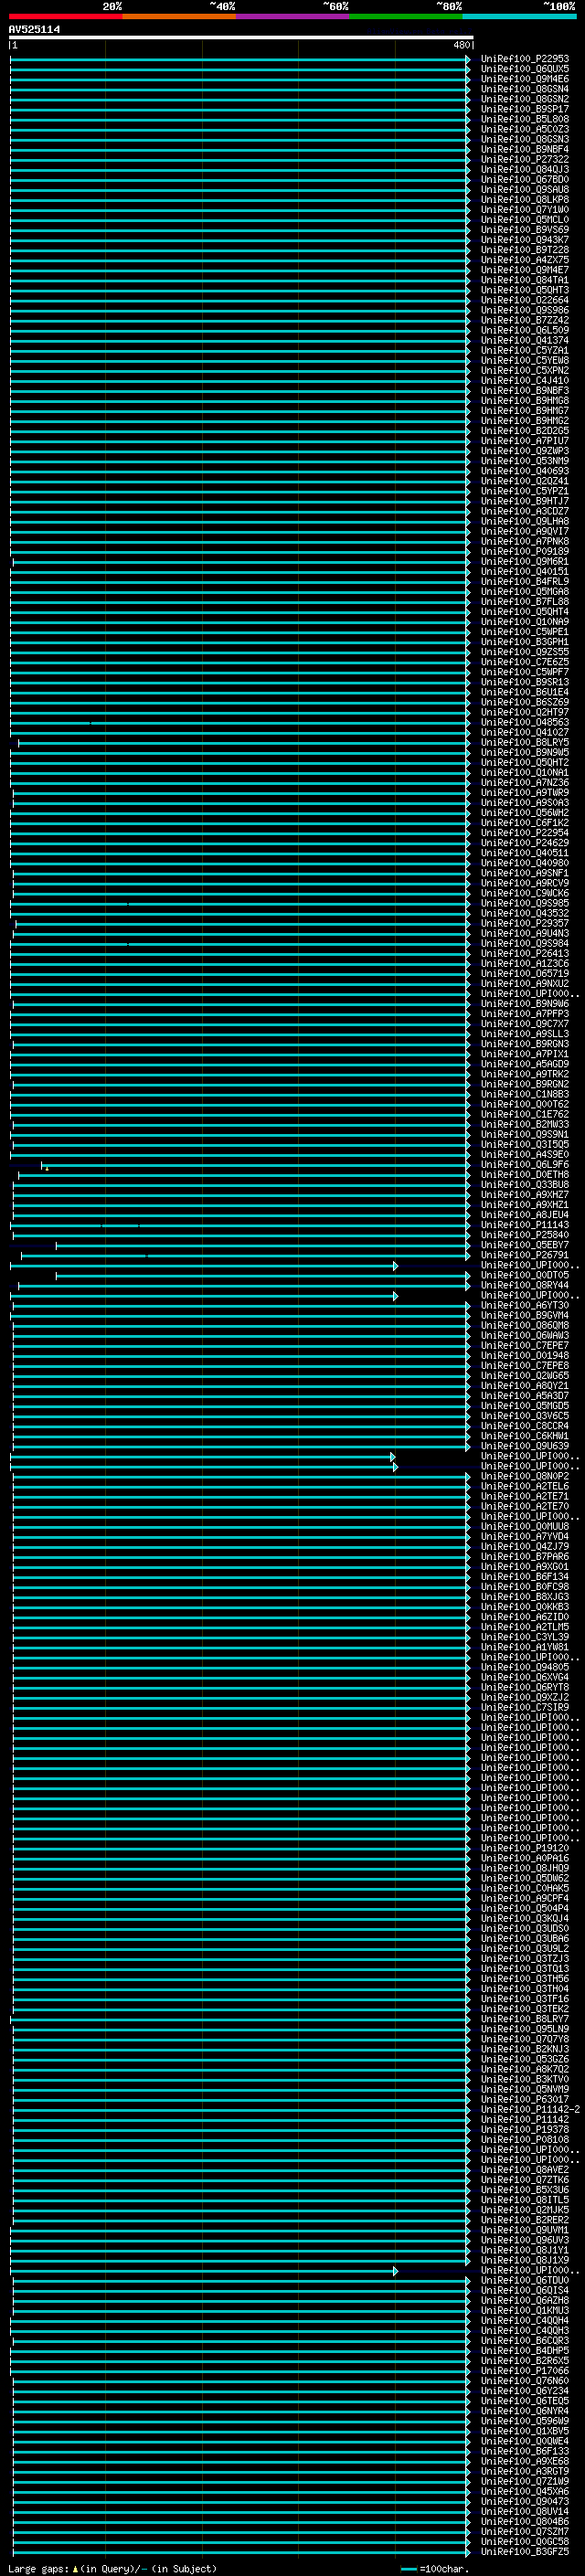Image resolution: width=585 pixels, height=2576 pixels.
Task: Open hit UniRef100_P27322
Action: (524, 159)
